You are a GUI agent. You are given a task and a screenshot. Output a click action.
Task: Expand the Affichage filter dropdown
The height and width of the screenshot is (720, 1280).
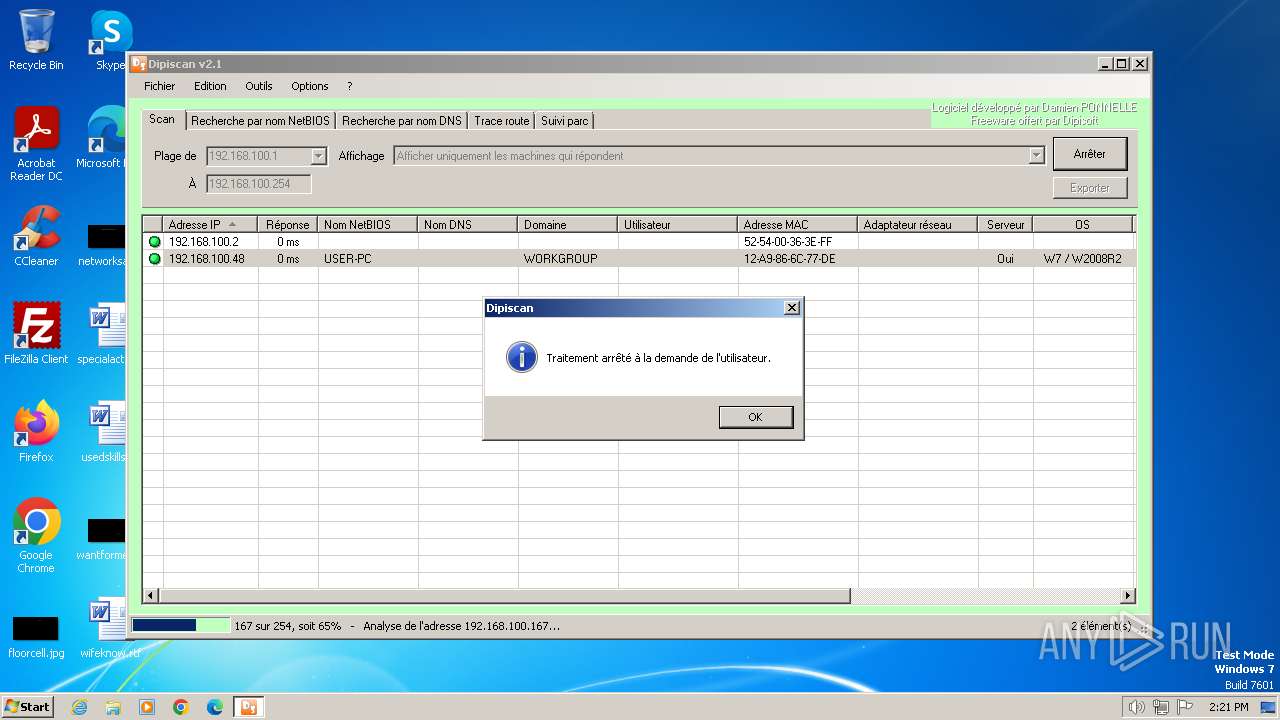(1037, 156)
